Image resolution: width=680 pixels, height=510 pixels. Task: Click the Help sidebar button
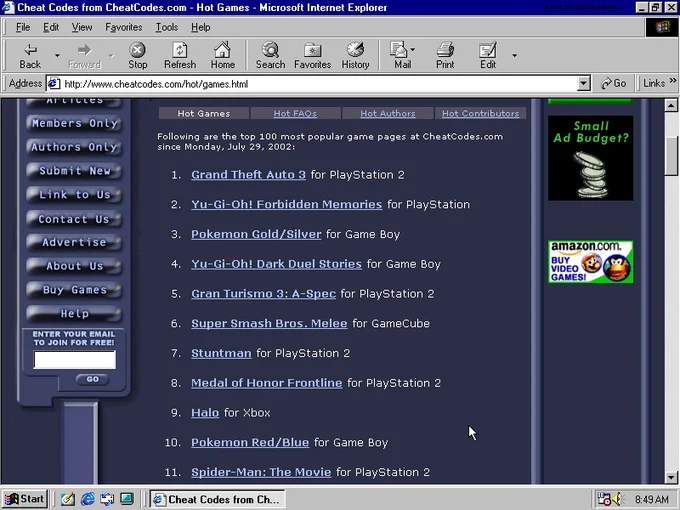(x=74, y=314)
